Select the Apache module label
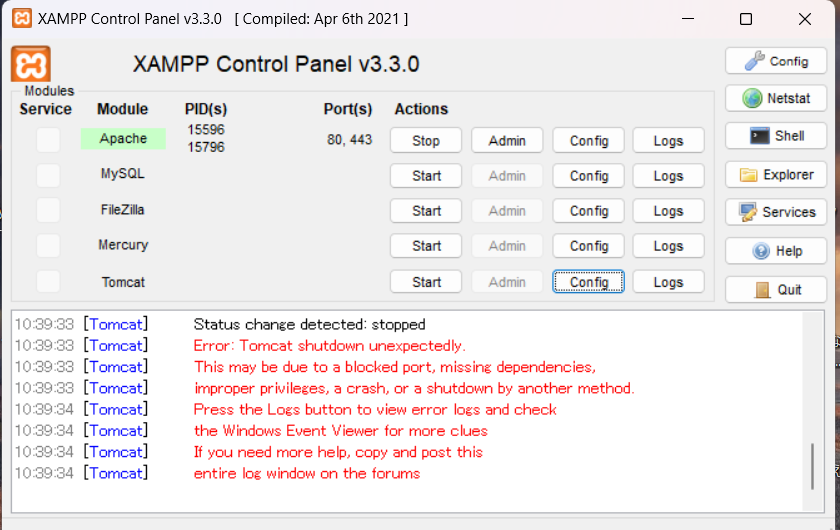 coord(123,138)
